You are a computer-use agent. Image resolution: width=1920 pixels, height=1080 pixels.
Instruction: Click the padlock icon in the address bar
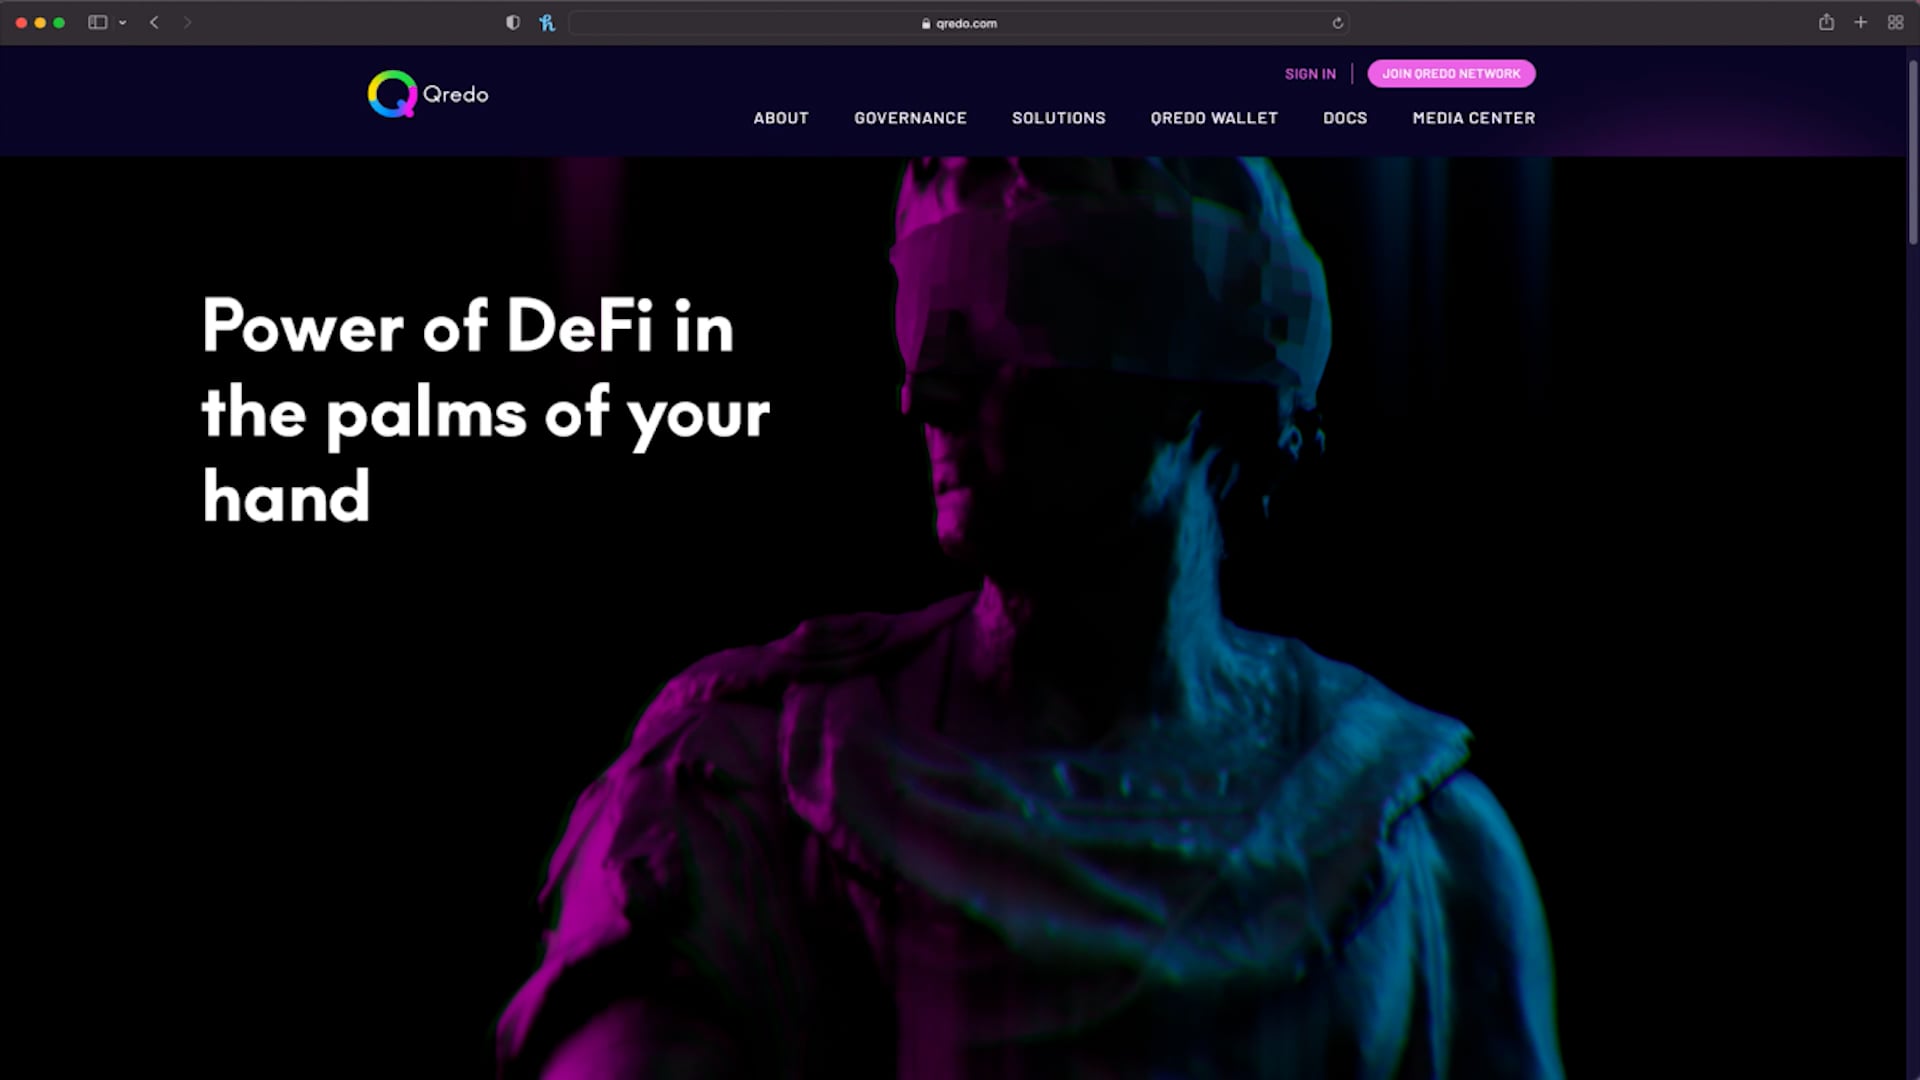coord(926,23)
